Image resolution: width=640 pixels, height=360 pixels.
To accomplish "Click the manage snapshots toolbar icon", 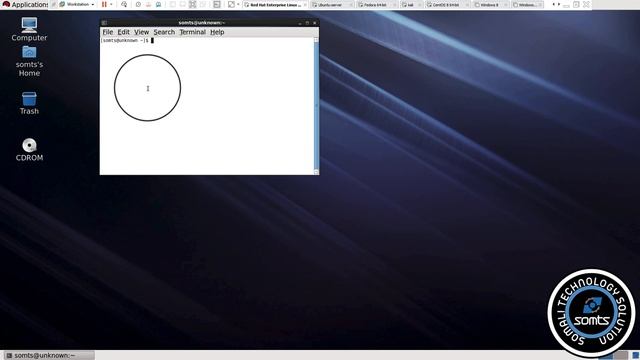I will [158, 4].
